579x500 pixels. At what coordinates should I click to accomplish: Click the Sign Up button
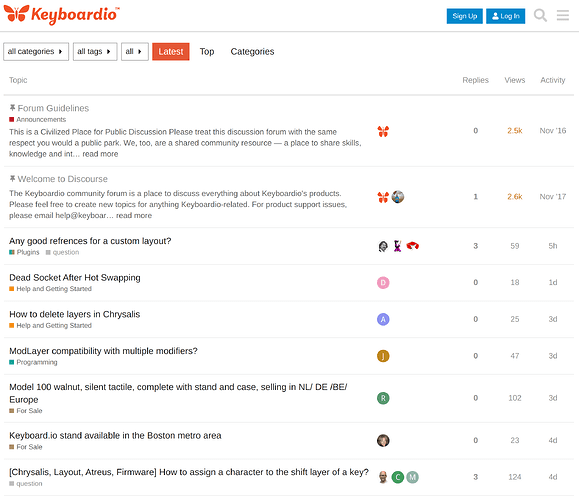point(465,16)
